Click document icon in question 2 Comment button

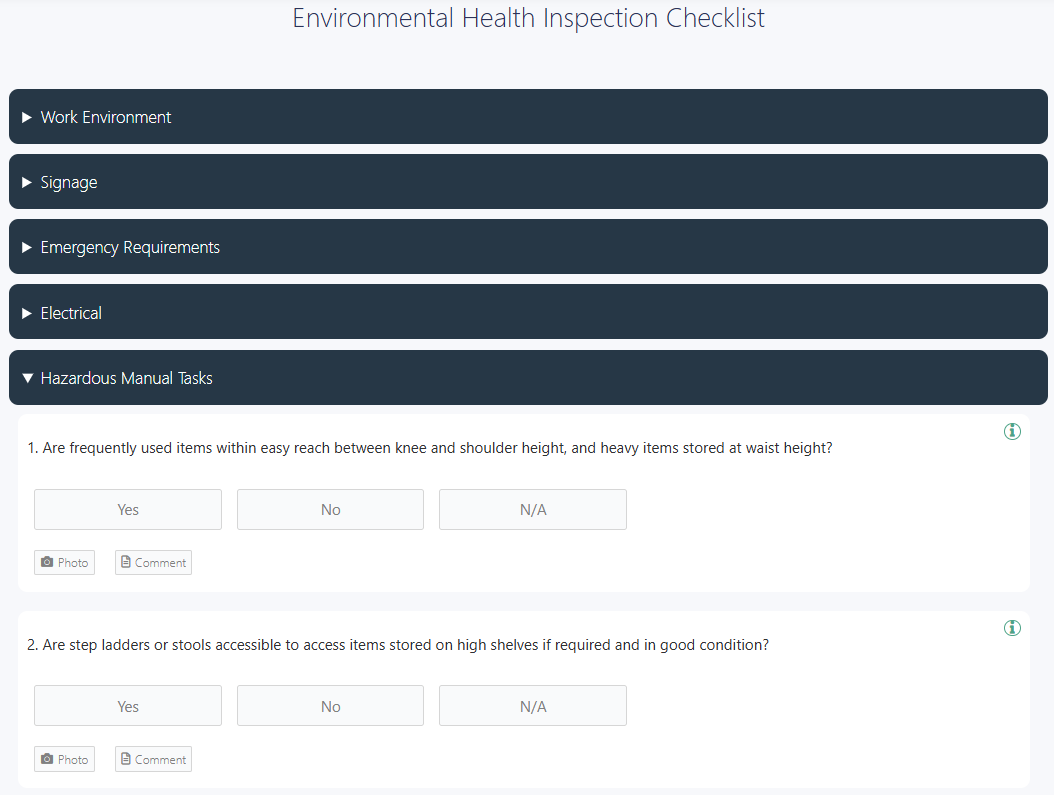(126, 759)
